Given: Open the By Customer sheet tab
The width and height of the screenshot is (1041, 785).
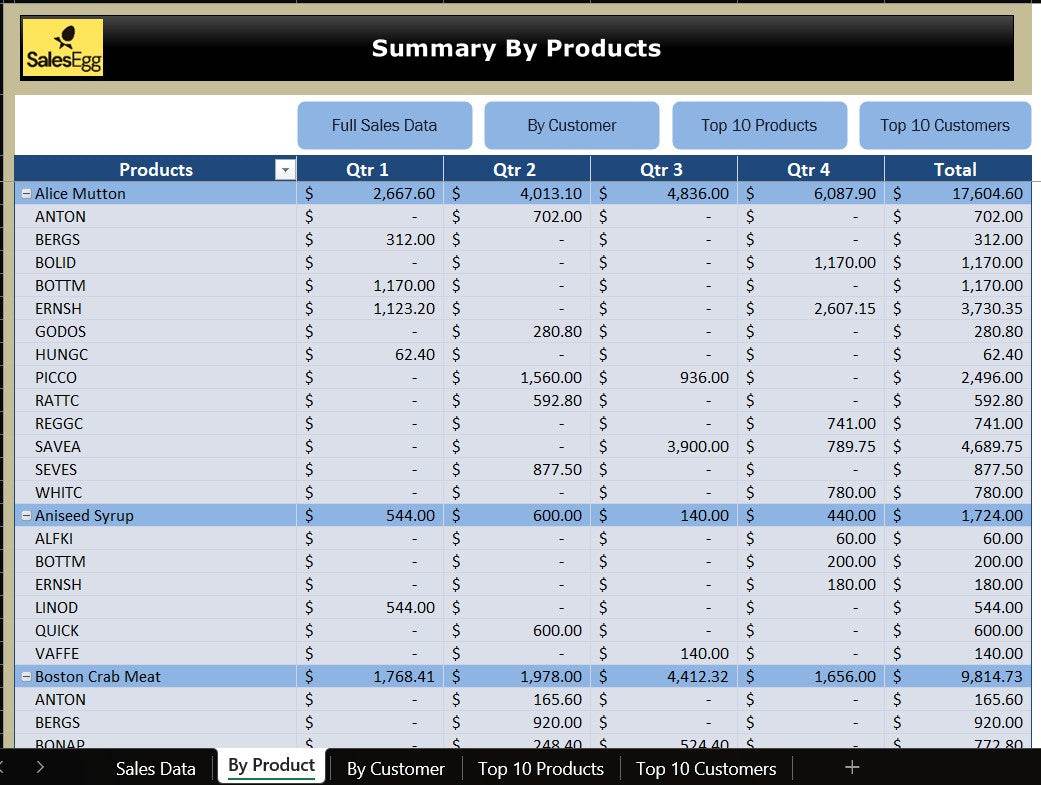Looking at the screenshot, I should point(395,768).
